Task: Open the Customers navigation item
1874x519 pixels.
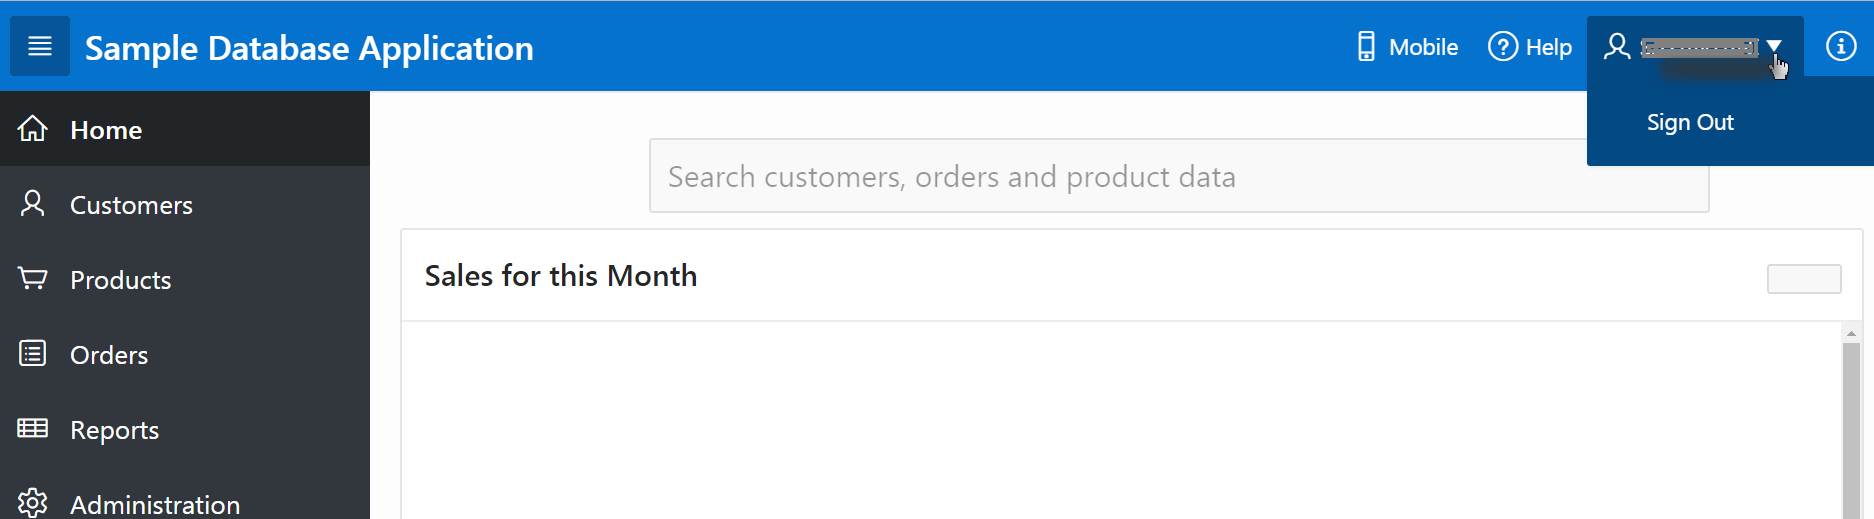Action: [x=131, y=205]
